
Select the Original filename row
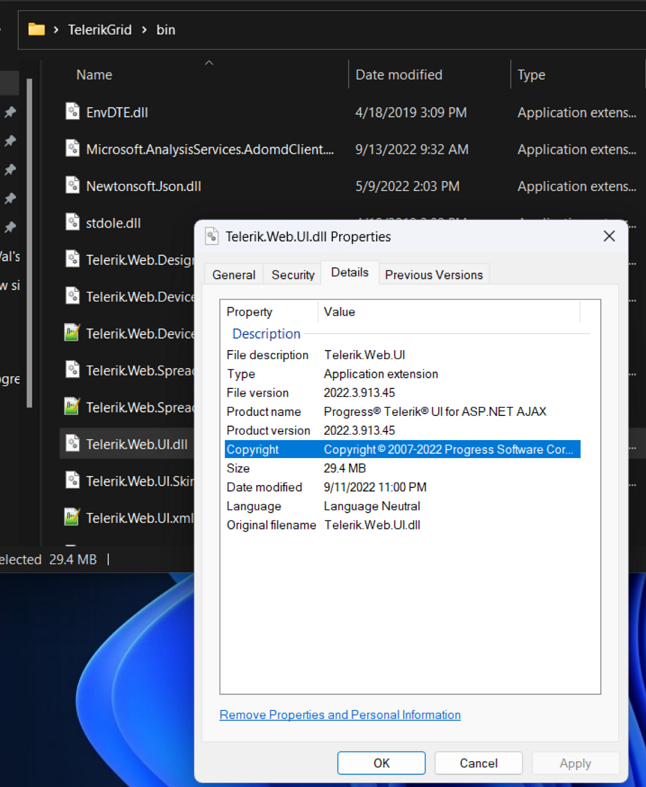click(x=403, y=525)
